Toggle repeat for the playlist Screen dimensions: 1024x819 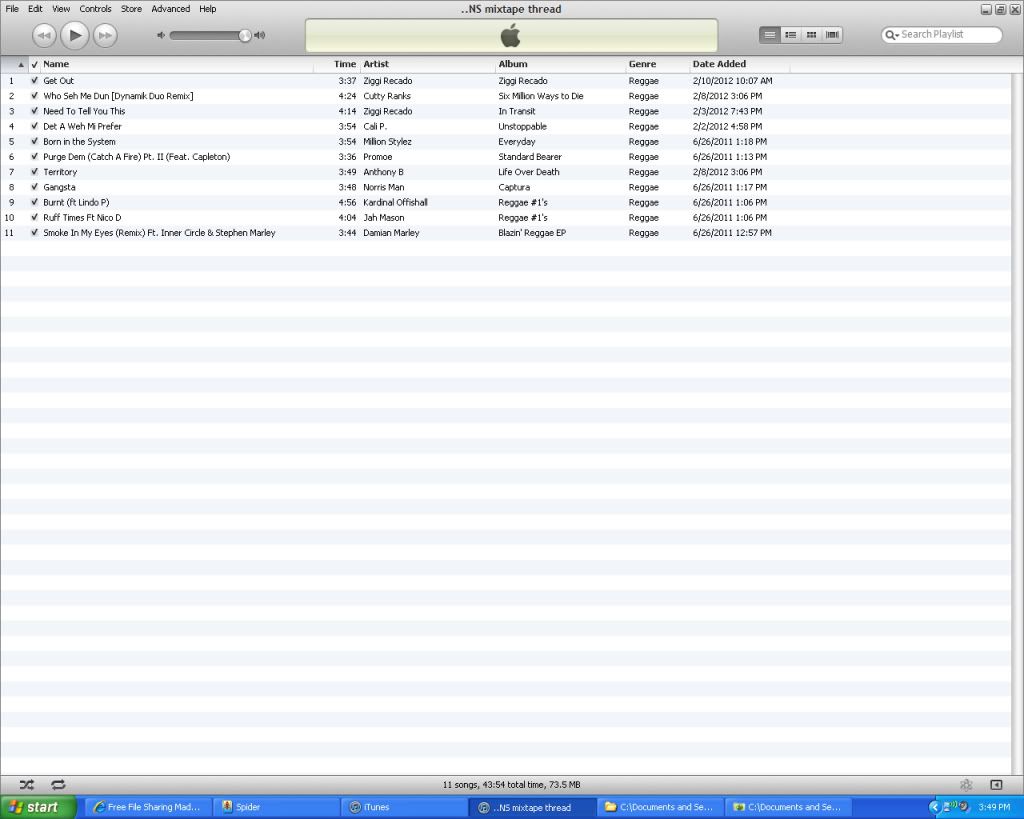point(58,785)
